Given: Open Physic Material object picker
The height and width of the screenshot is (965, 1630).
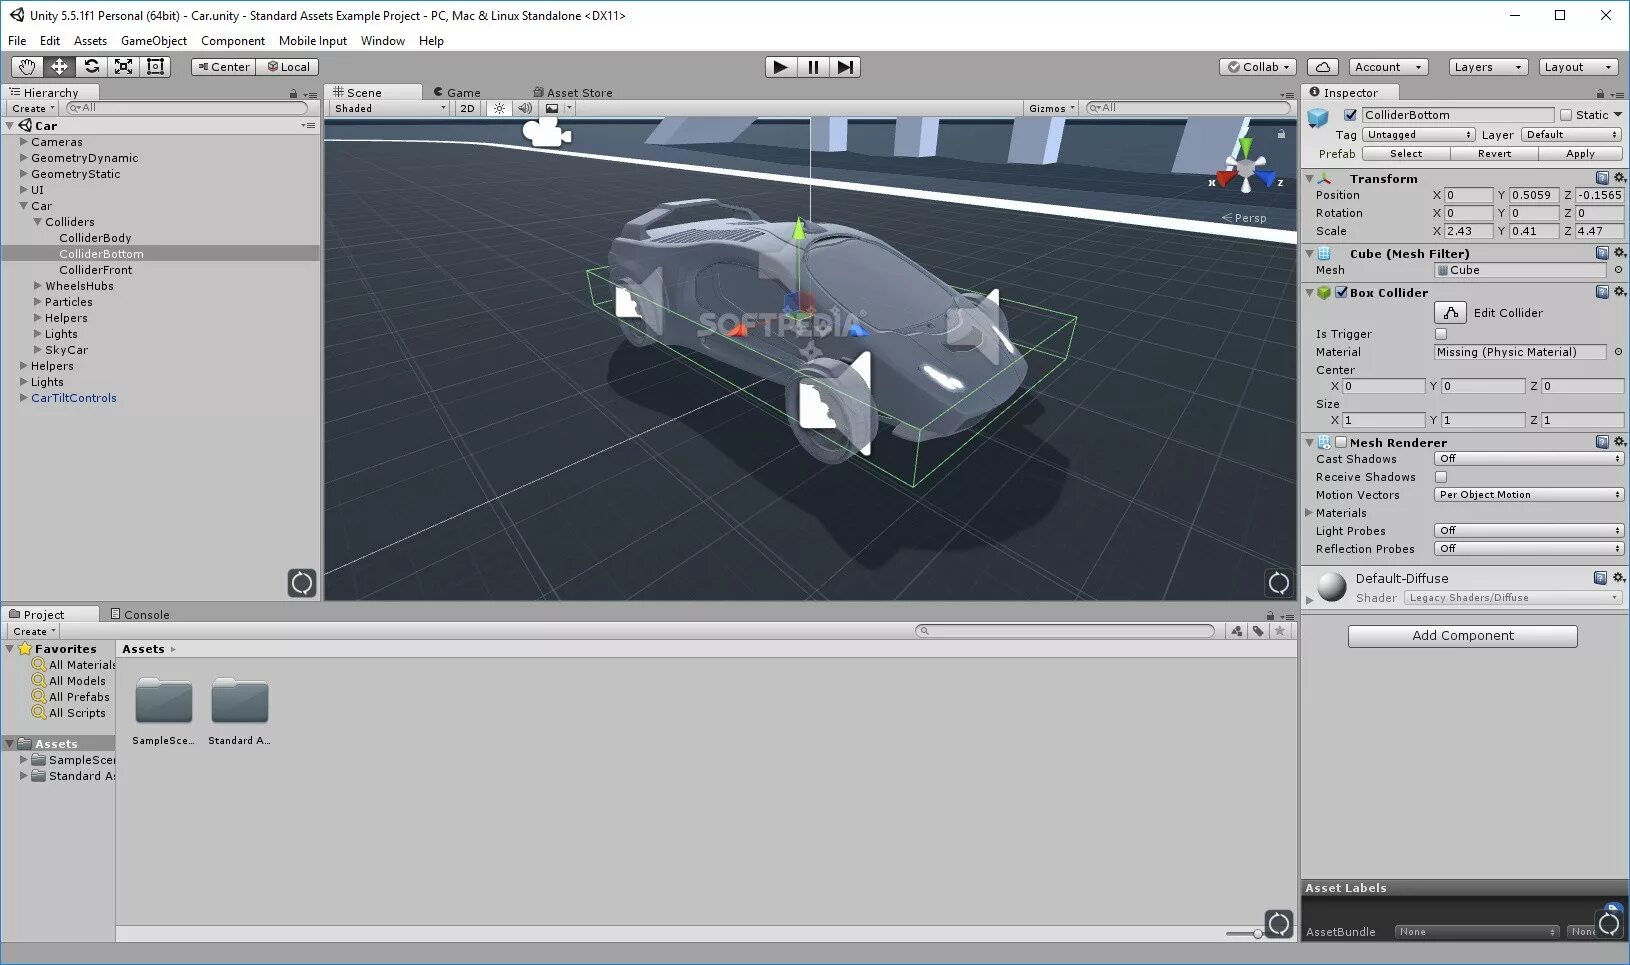Looking at the screenshot, I should pos(1618,352).
